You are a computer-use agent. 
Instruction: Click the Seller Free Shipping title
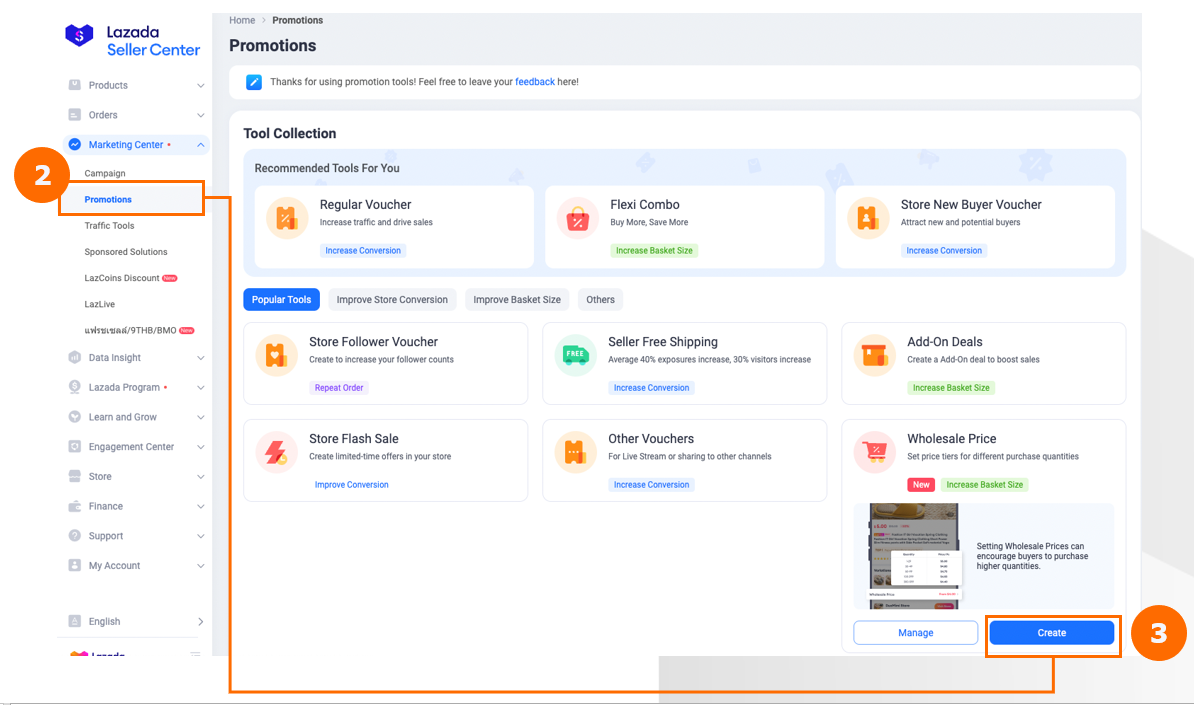[662, 342]
